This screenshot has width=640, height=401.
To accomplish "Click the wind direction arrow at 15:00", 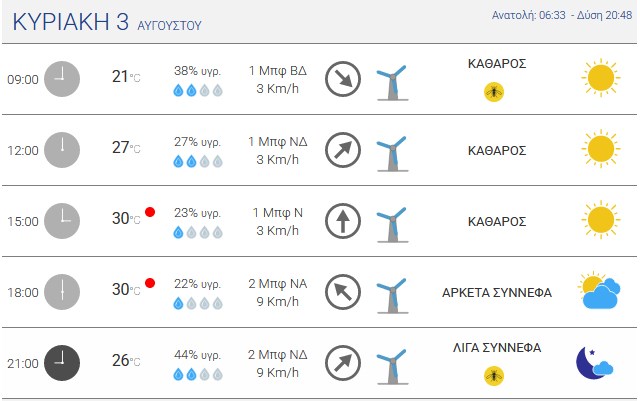I will 343,221.
